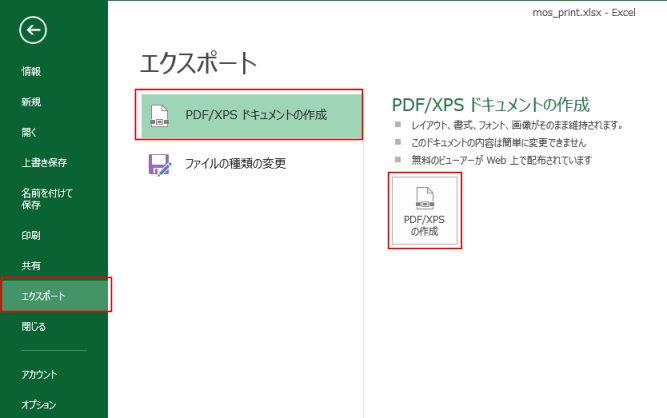
Task: Click the mos_print.xlsx - Excel window title
Action: 584,13
